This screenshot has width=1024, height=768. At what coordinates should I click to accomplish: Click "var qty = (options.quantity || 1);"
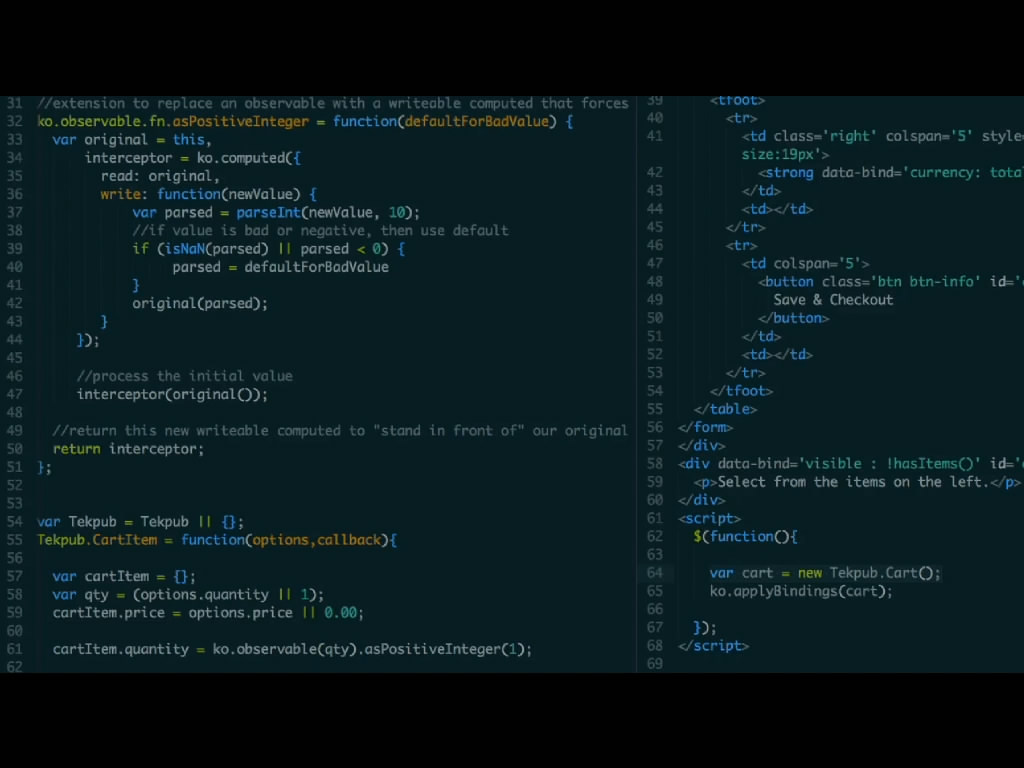(188, 595)
